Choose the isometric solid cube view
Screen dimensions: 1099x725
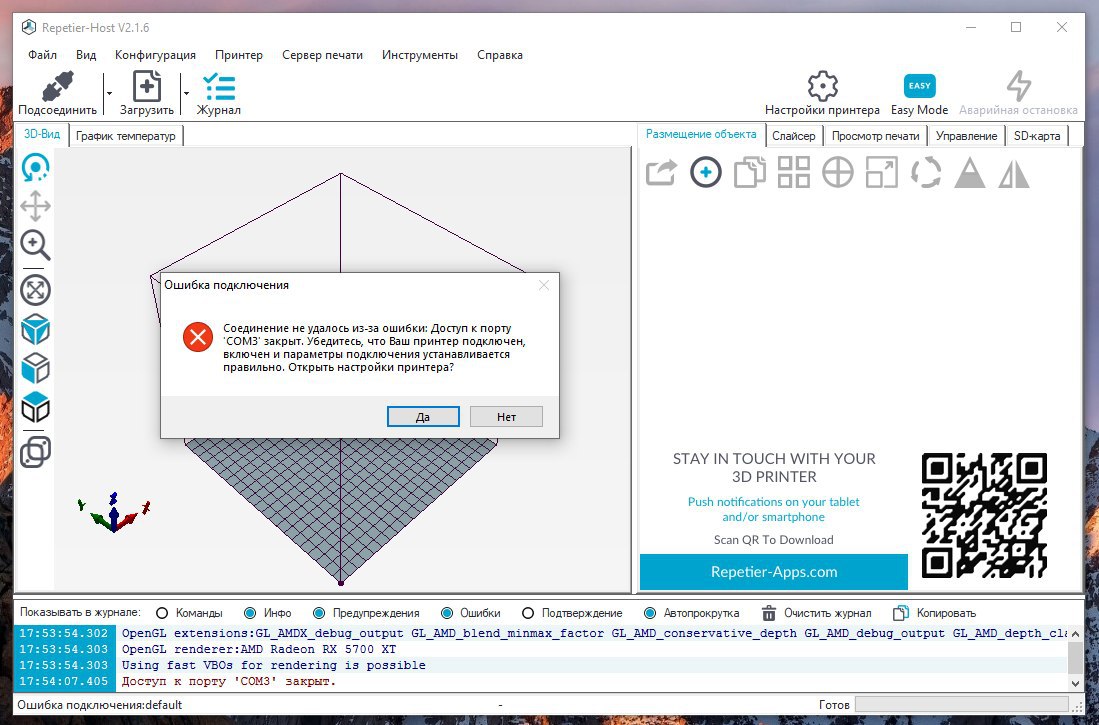click(x=35, y=330)
